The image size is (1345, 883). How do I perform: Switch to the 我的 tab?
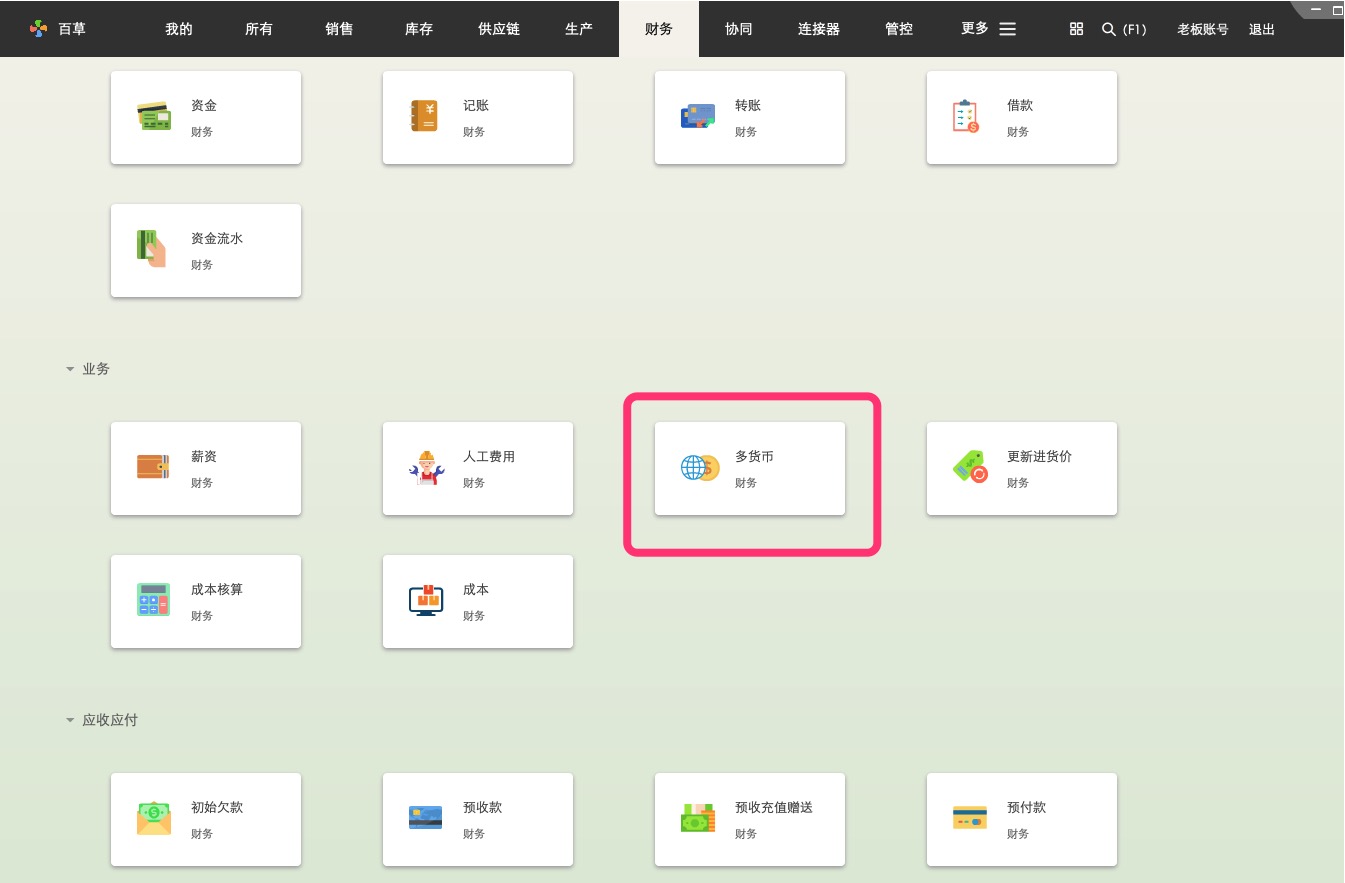coord(179,29)
